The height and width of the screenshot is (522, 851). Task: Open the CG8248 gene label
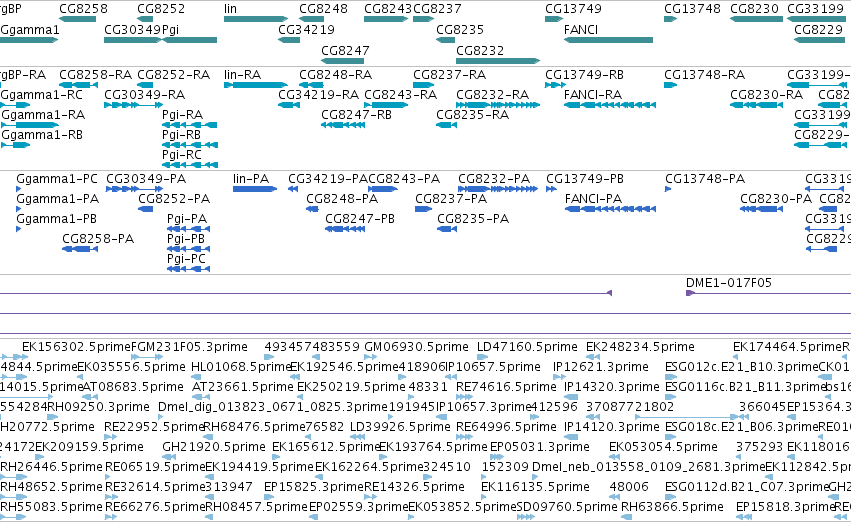point(323,9)
